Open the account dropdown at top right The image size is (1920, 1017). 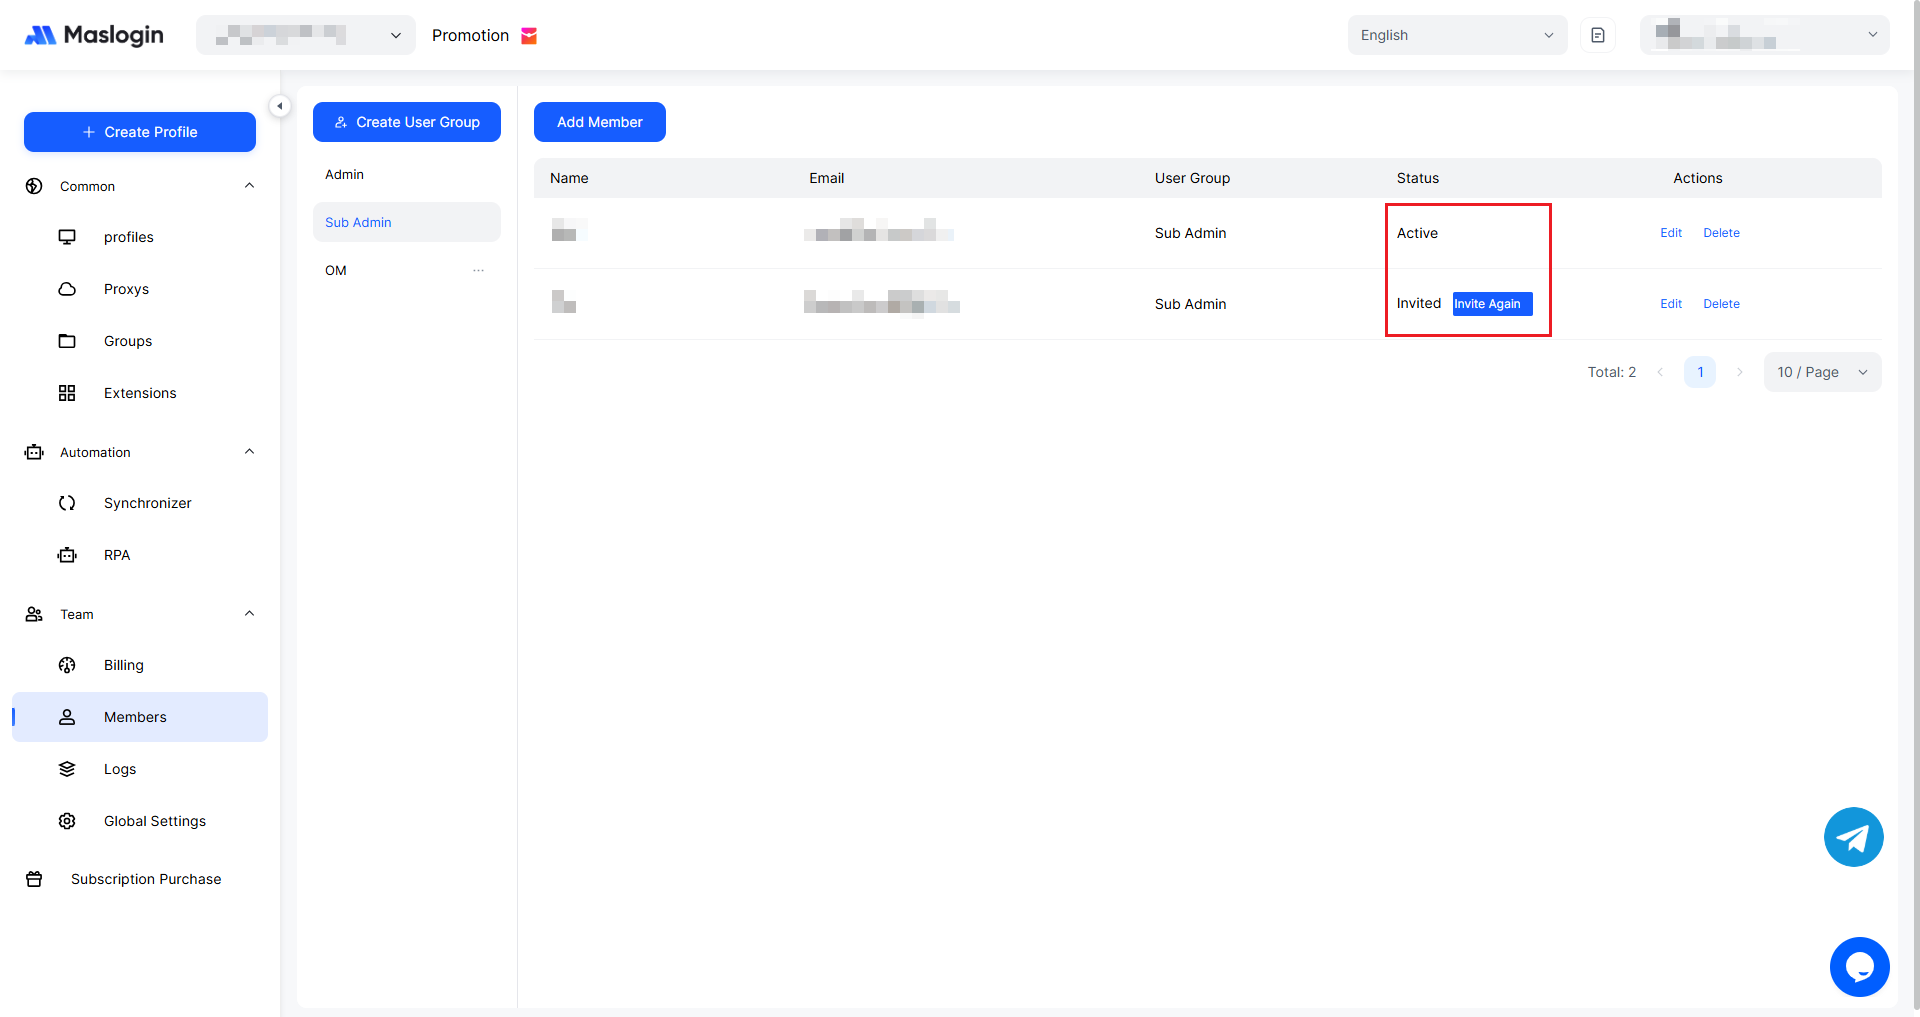pos(1764,35)
